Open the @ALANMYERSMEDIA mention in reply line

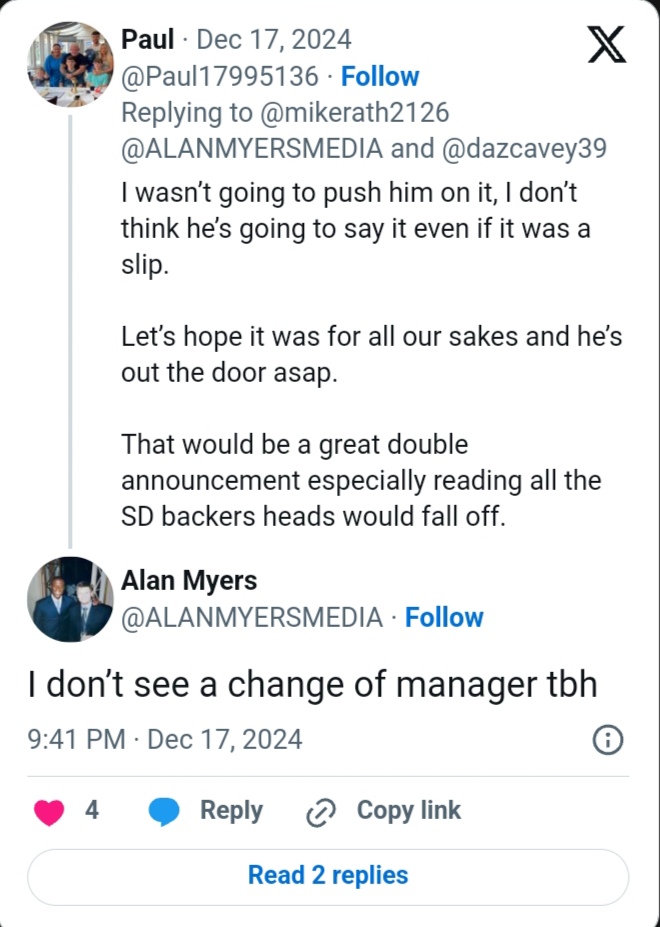(x=252, y=148)
